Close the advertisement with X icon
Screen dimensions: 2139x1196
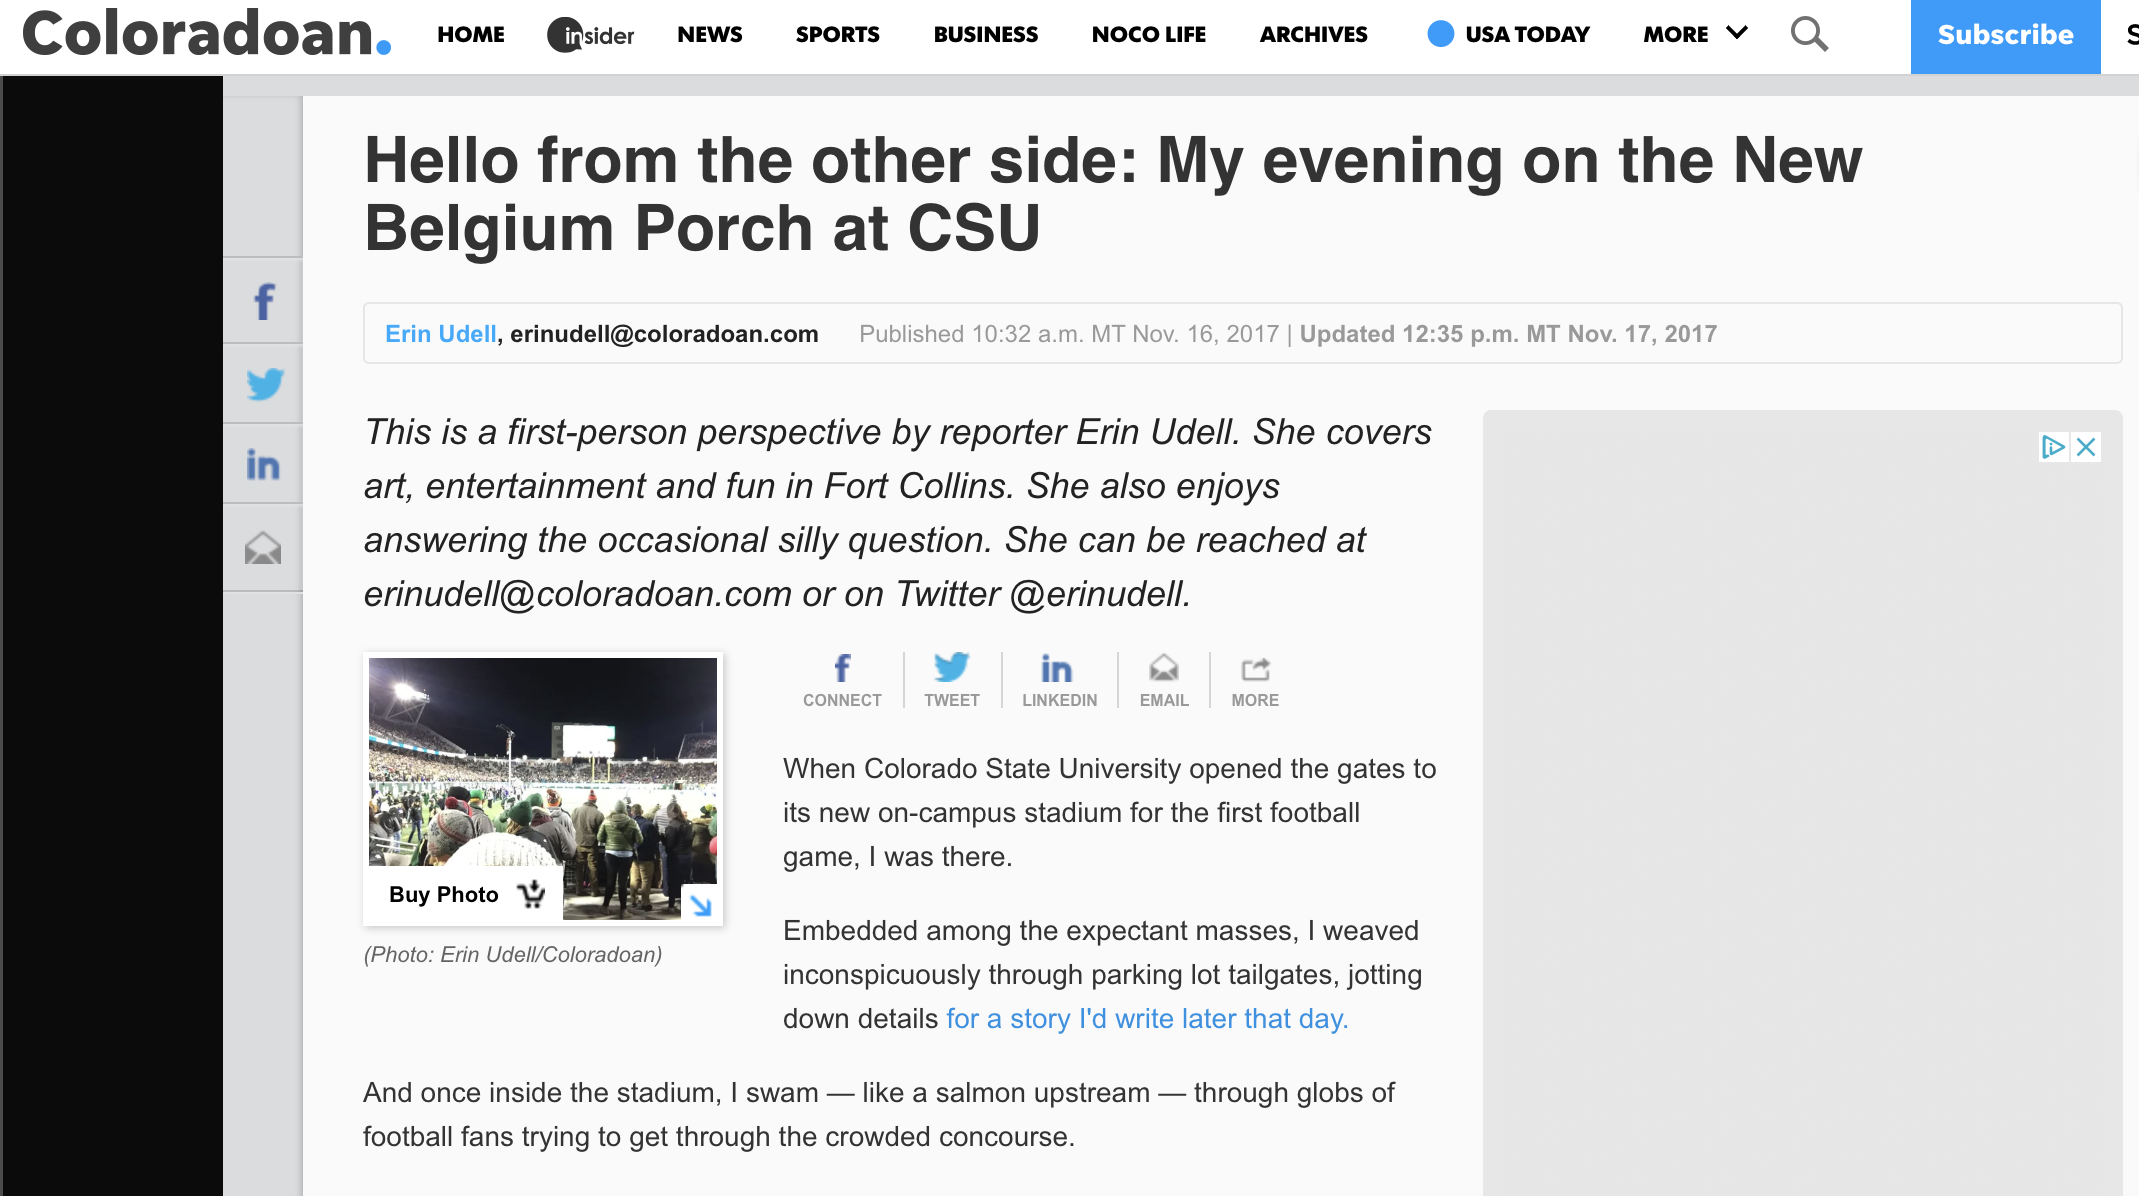coord(2086,447)
